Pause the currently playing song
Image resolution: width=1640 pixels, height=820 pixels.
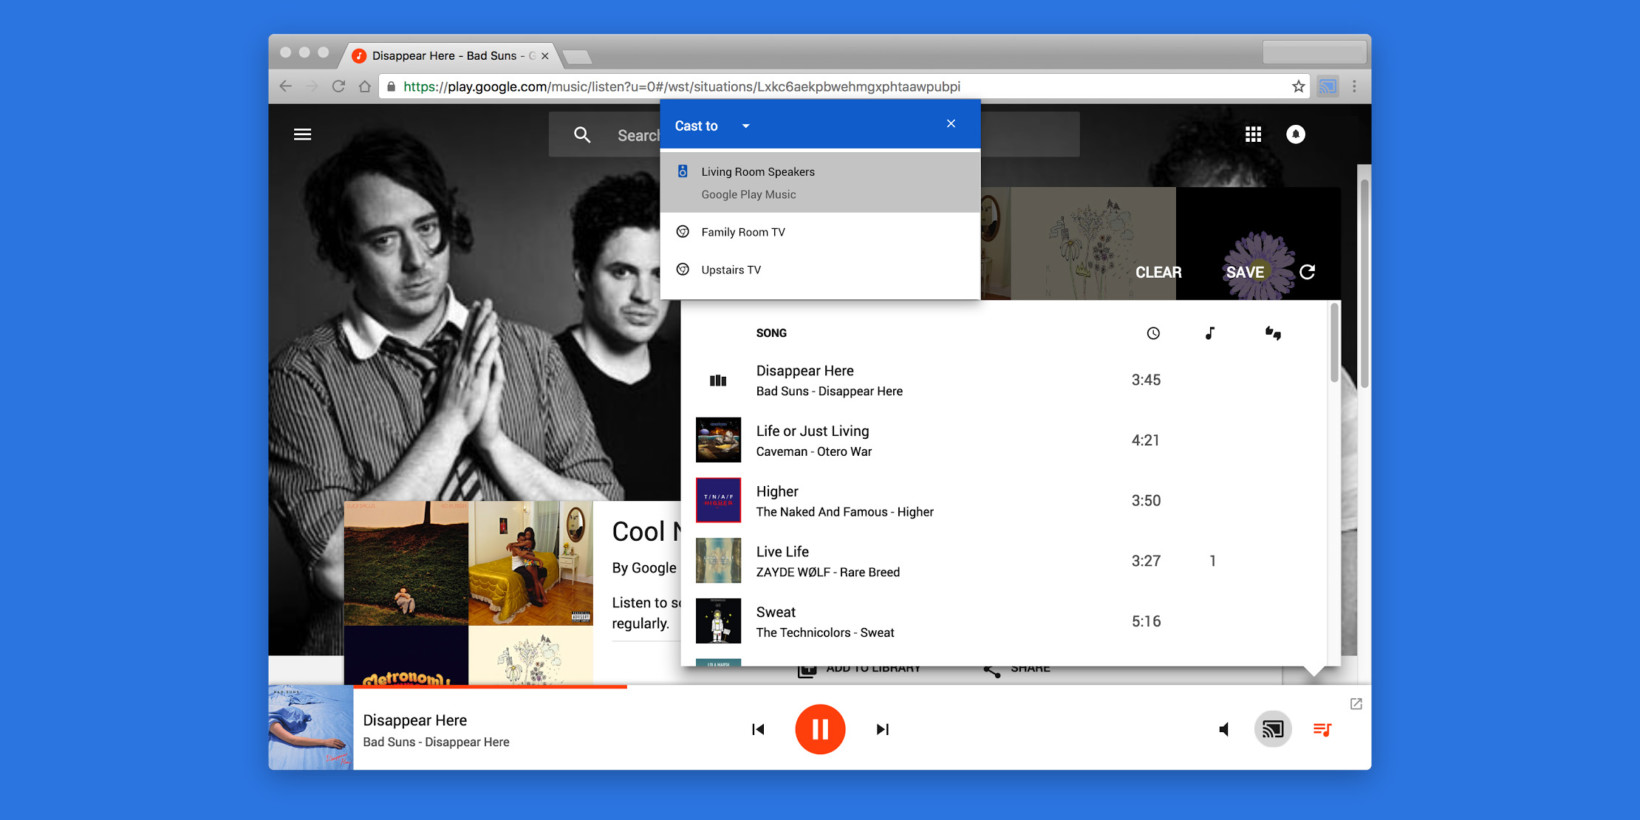tap(820, 729)
